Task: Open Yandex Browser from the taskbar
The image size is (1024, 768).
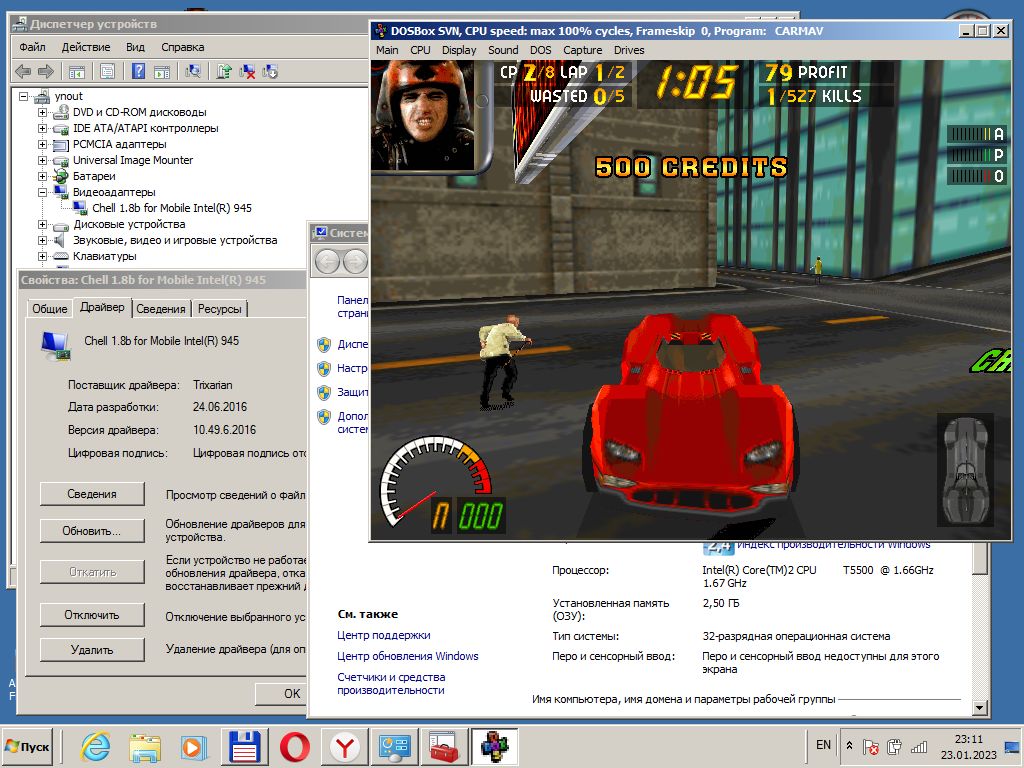Action: click(x=343, y=746)
